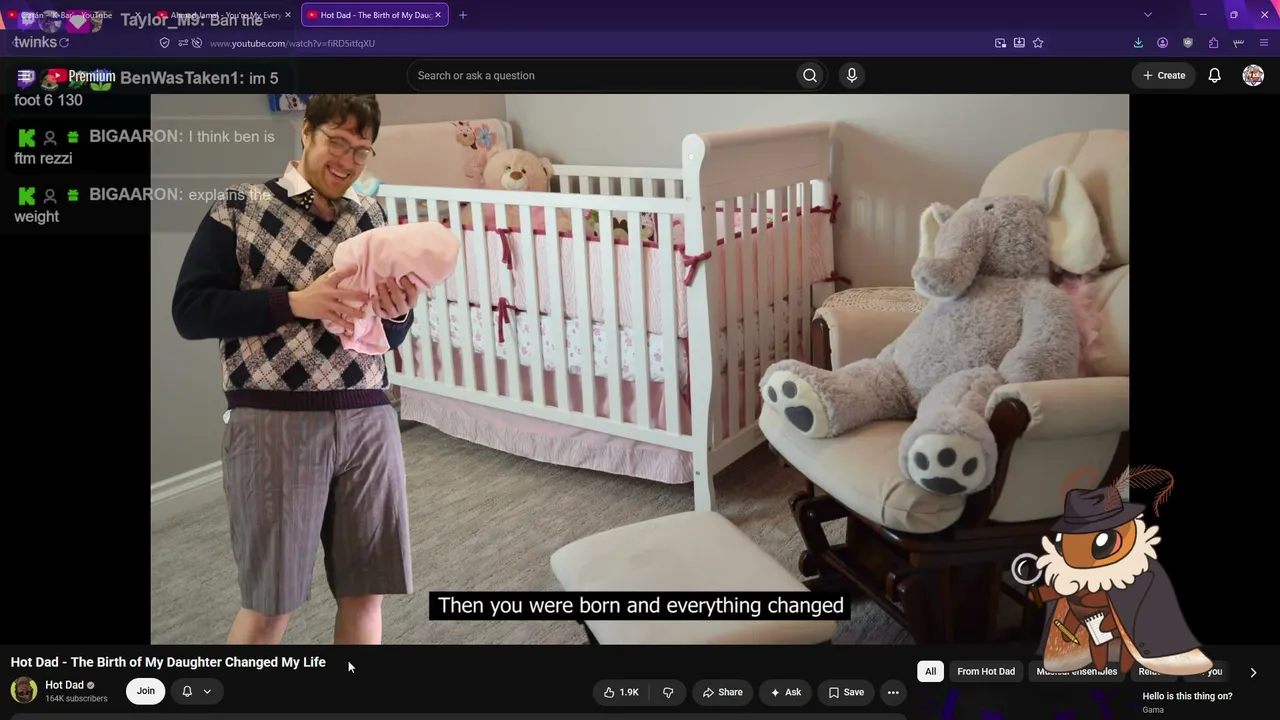The image size is (1280, 720).
Task: Expand the list all tabs chevron
Action: pos(1148,15)
